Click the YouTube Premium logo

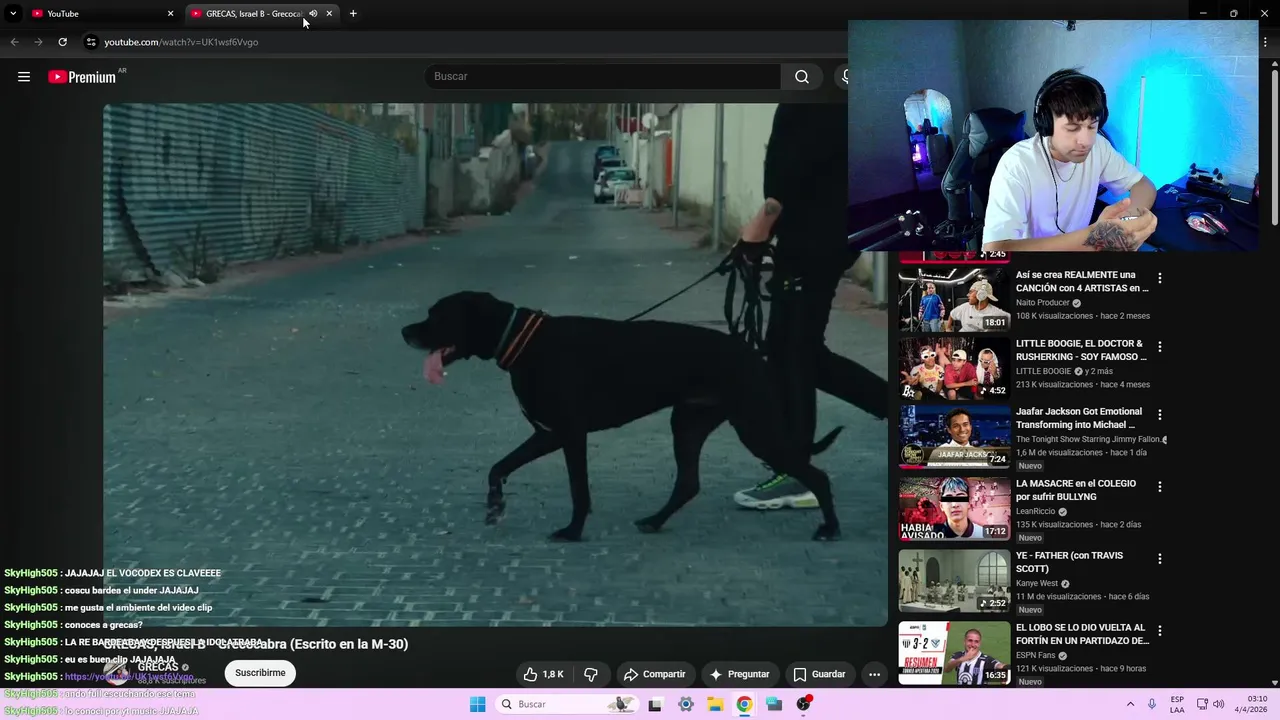coord(82,77)
